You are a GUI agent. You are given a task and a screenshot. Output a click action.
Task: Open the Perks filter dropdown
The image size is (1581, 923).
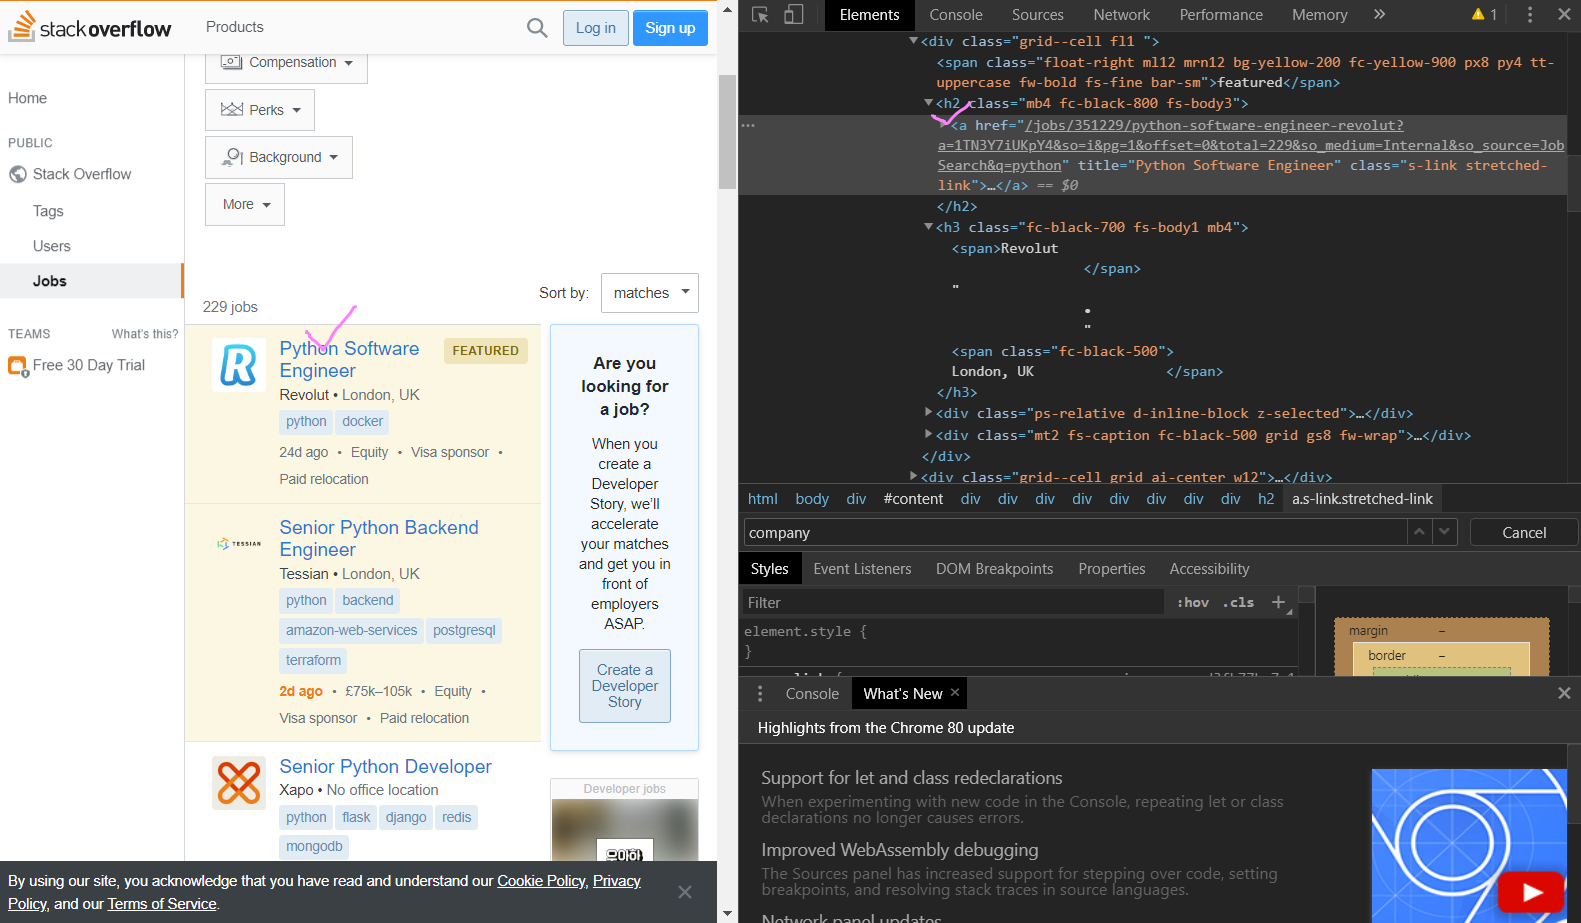[x=260, y=110]
